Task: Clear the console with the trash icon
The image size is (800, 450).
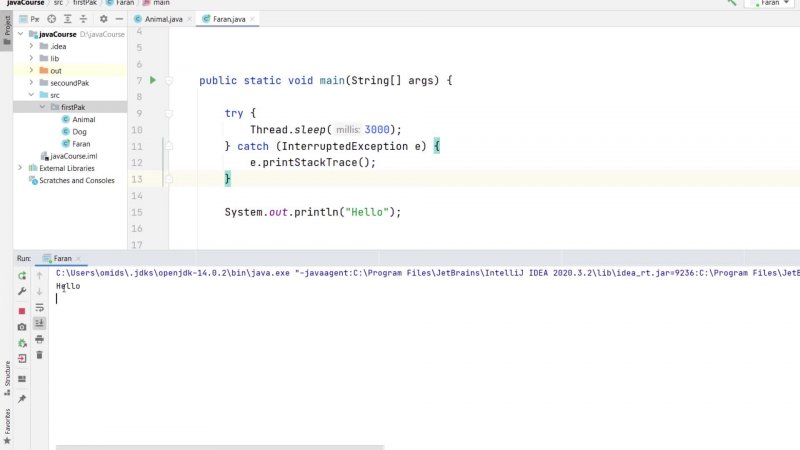Action: point(40,355)
